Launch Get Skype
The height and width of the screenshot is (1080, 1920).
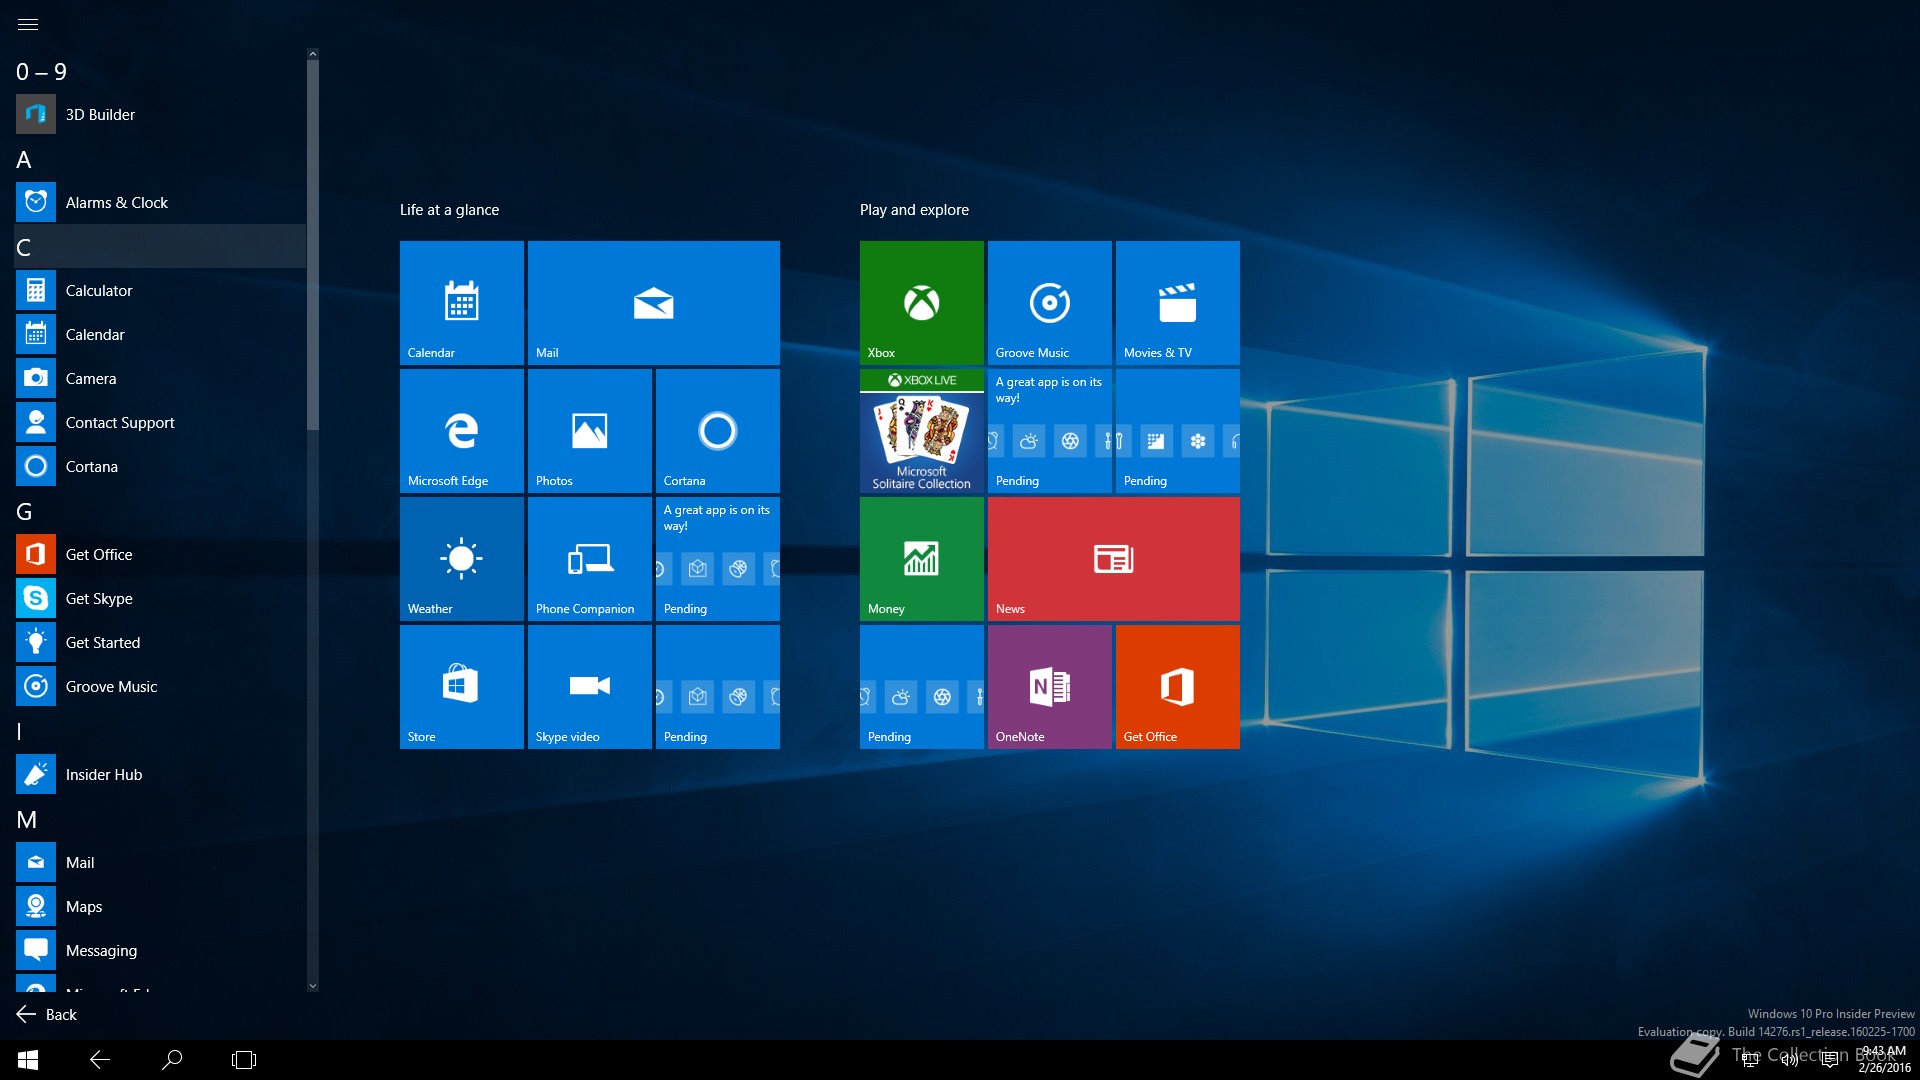[x=160, y=599]
